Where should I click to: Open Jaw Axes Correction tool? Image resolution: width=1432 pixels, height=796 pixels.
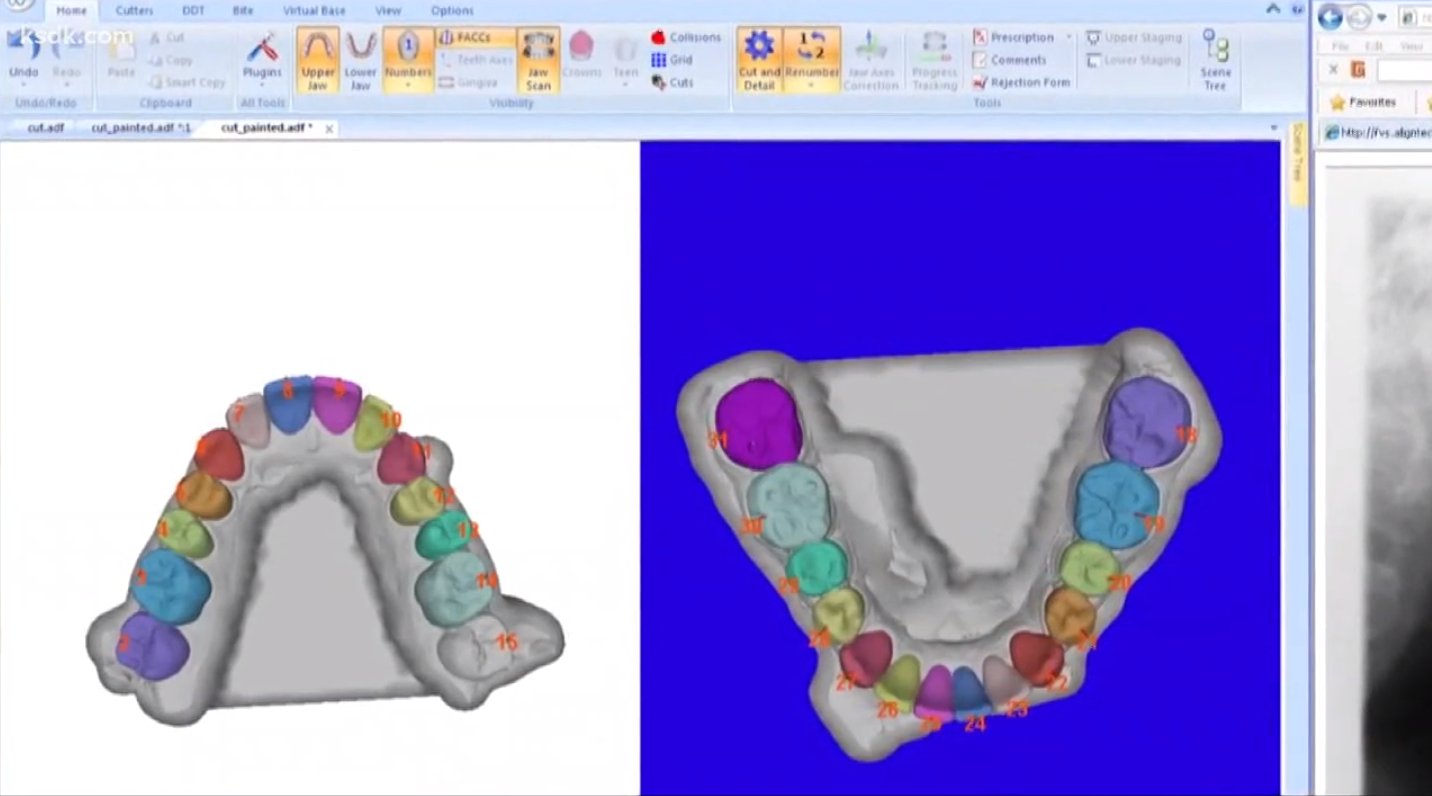[x=871, y=60]
